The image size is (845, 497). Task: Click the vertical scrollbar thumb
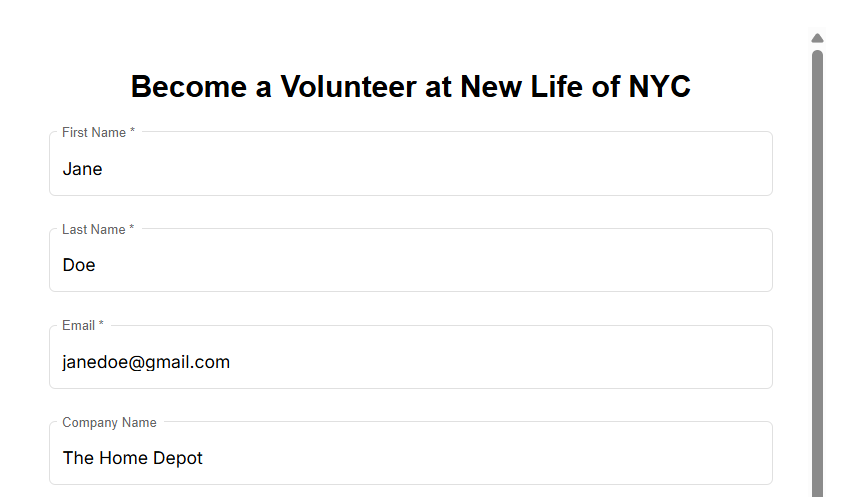tap(817, 270)
